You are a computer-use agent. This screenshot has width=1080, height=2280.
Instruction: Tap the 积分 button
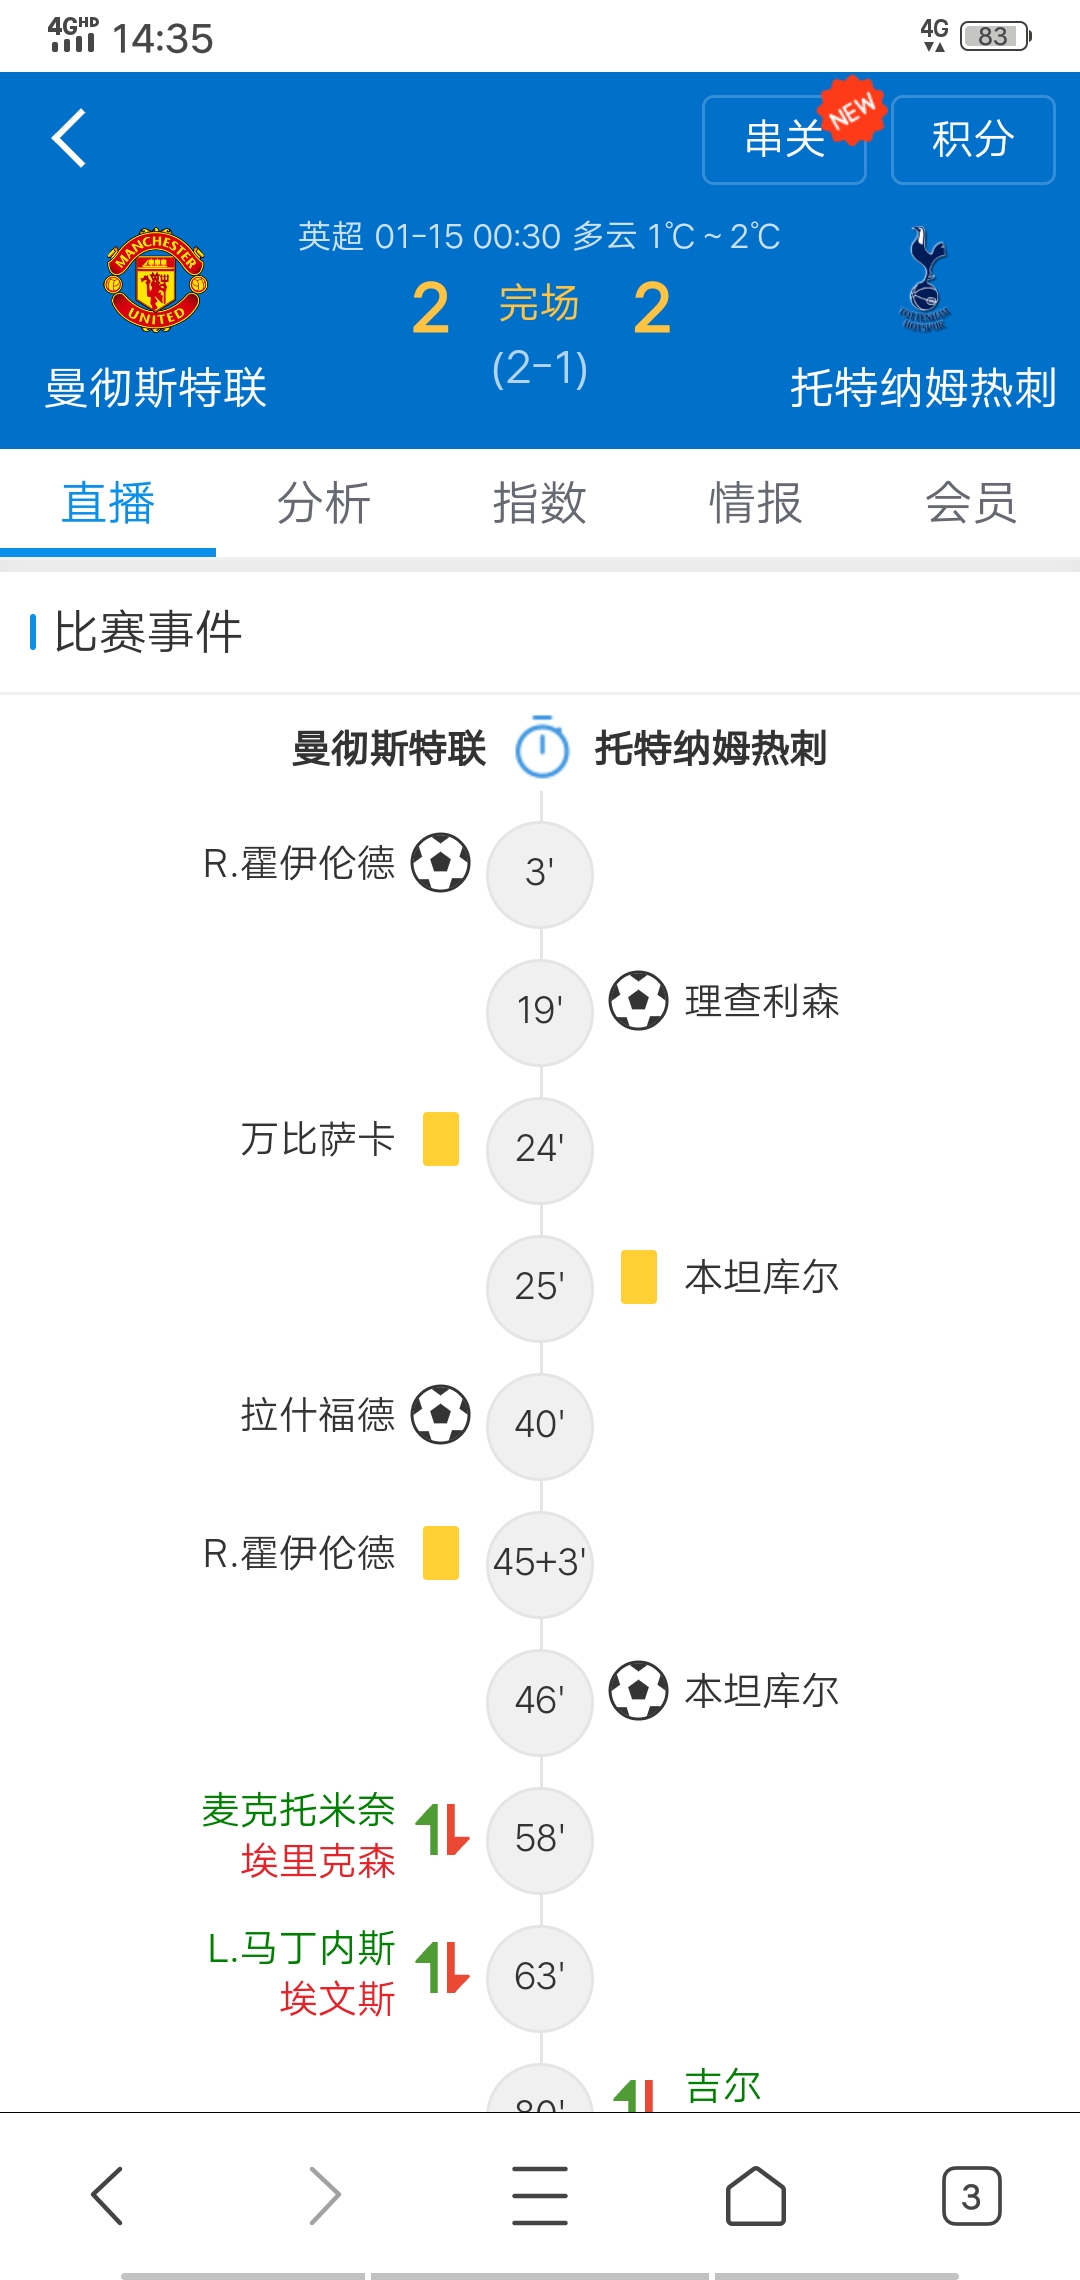(973, 140)
